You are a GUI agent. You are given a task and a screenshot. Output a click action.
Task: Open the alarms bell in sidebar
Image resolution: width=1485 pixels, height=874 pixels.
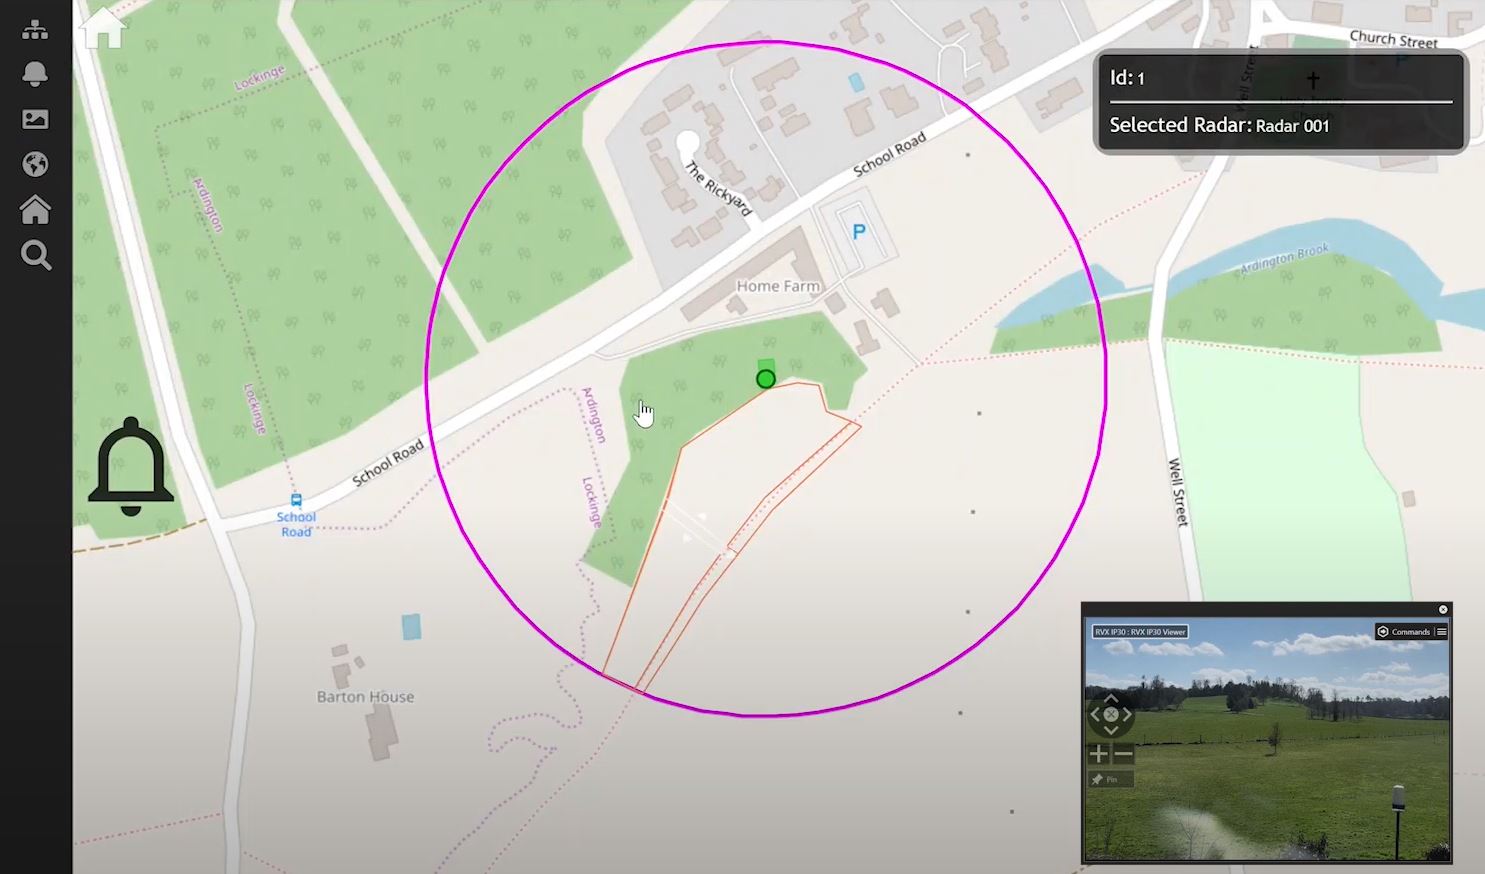click(35, 74)
